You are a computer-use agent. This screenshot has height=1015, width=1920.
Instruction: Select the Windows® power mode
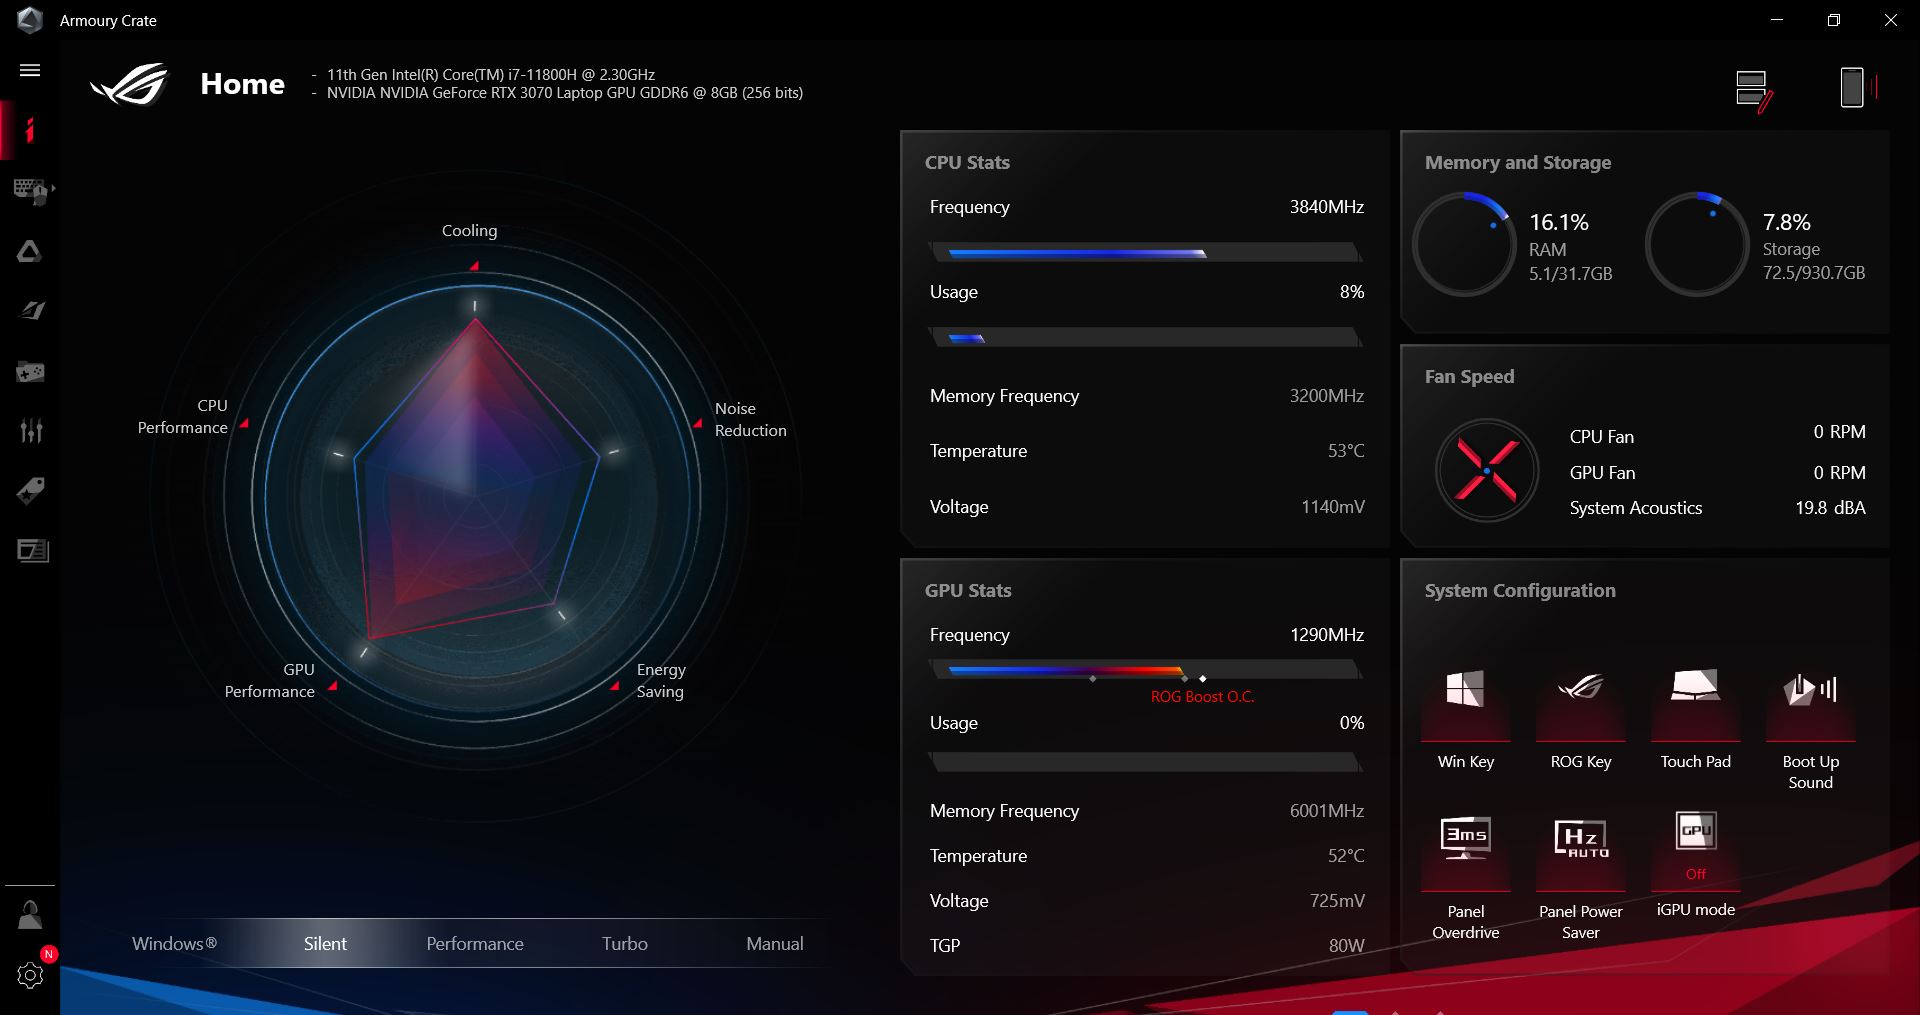click(x=174, y=943)
